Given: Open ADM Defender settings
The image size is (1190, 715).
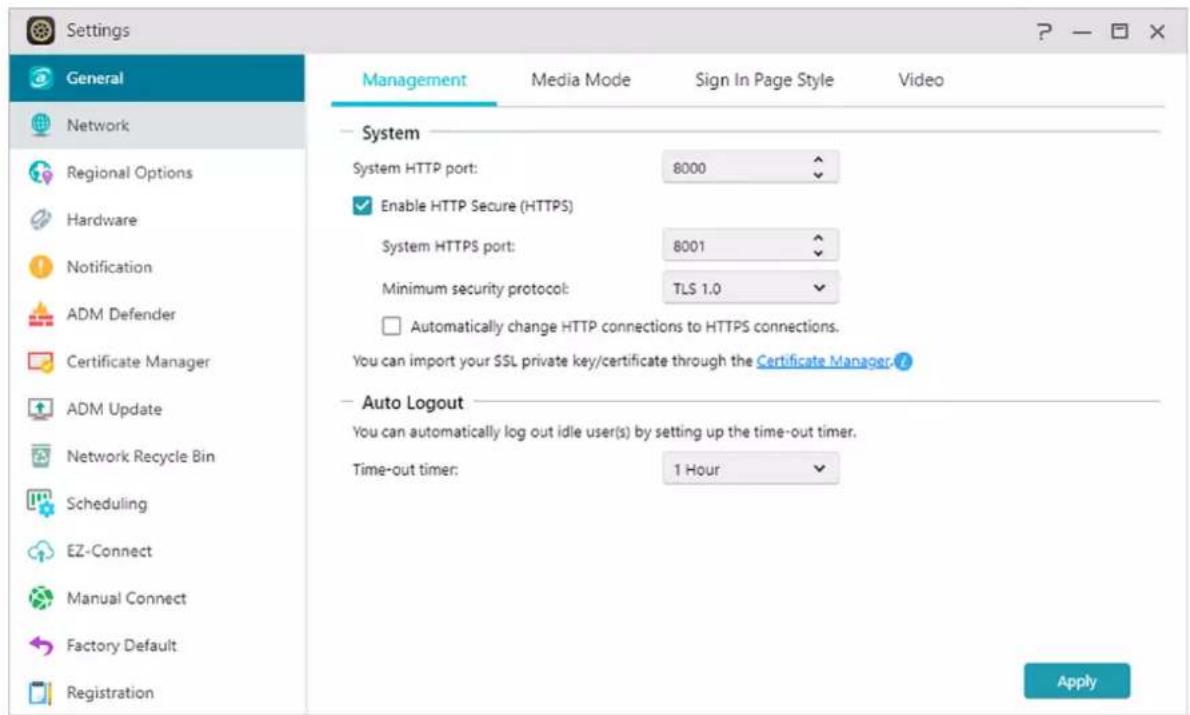Looking at the screenshot, I should [x=157, y=314].
